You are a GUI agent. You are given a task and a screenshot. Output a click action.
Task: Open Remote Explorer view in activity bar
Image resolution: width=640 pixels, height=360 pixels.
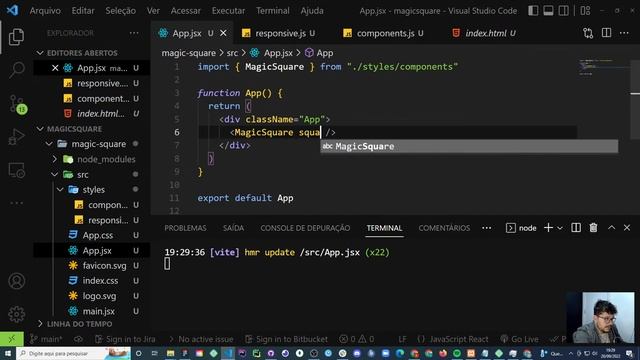coord(16,170)
